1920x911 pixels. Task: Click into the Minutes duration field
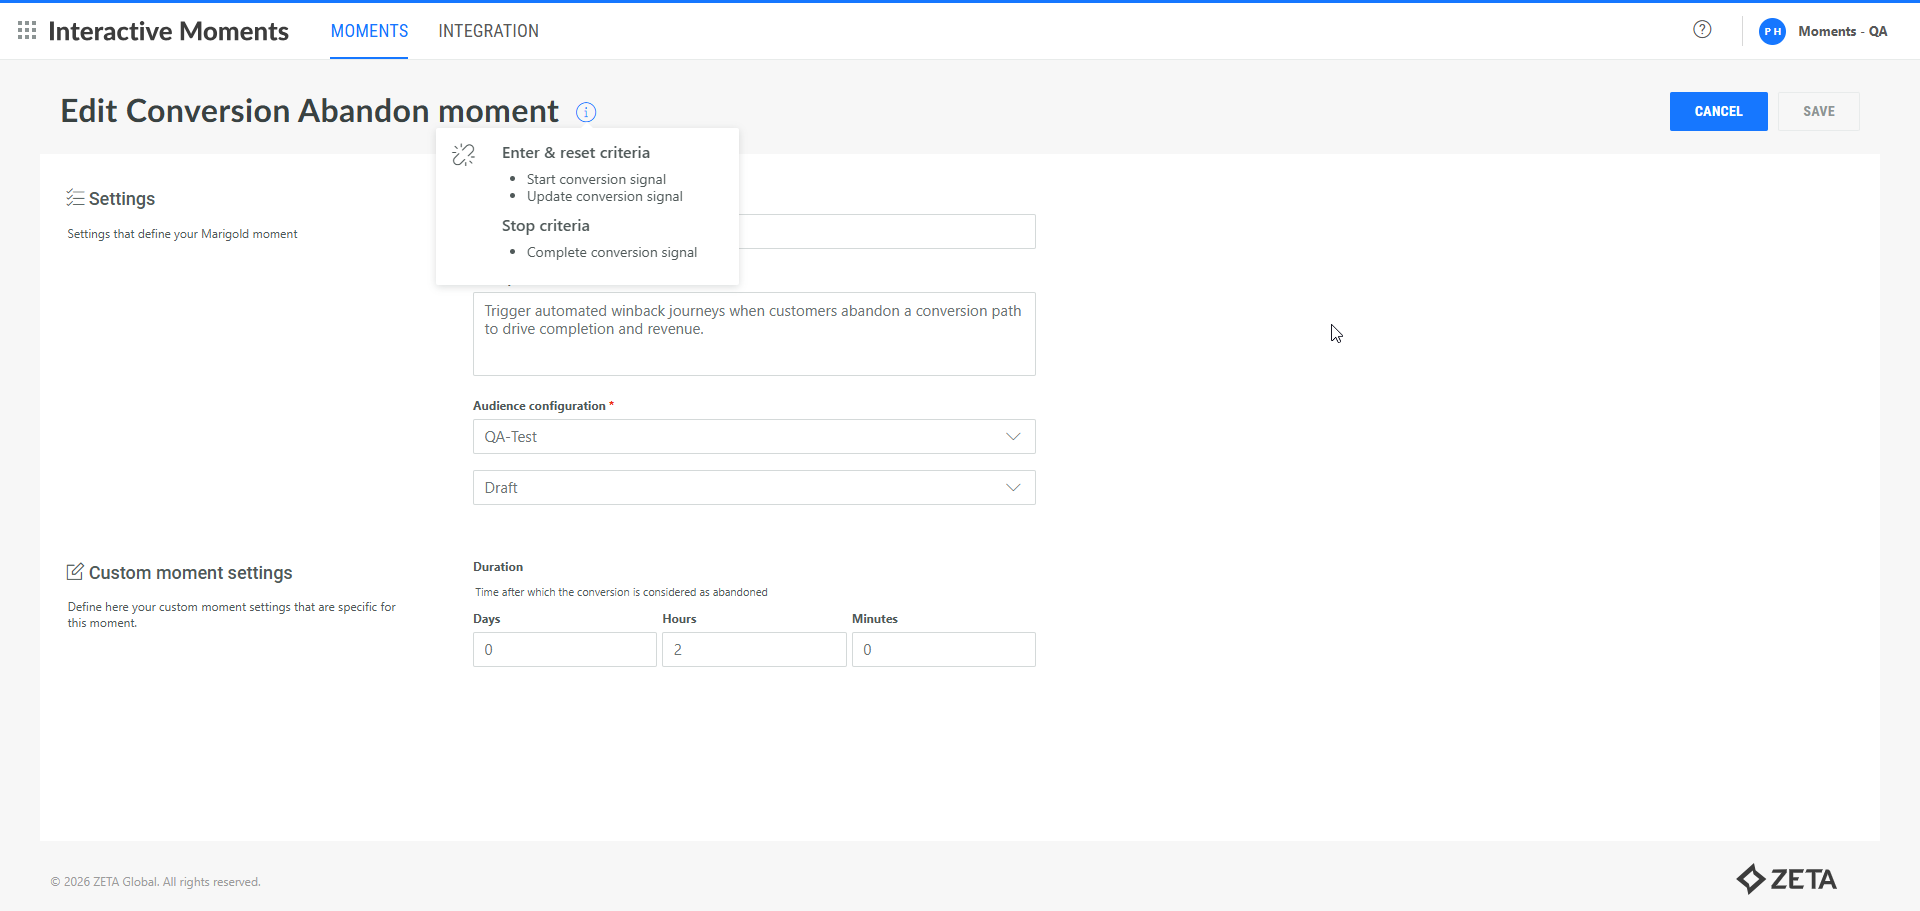pos(943,650)
